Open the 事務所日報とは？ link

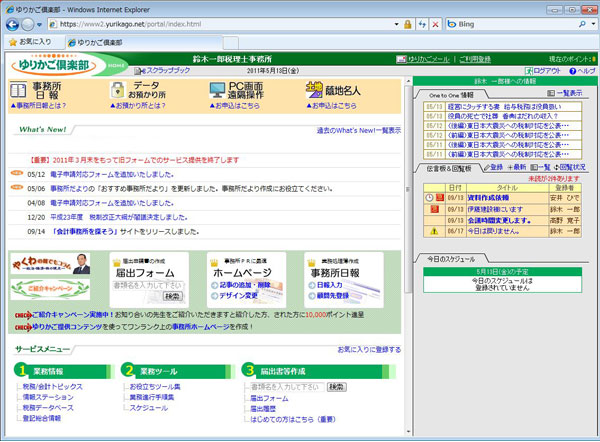click(38, 105)
